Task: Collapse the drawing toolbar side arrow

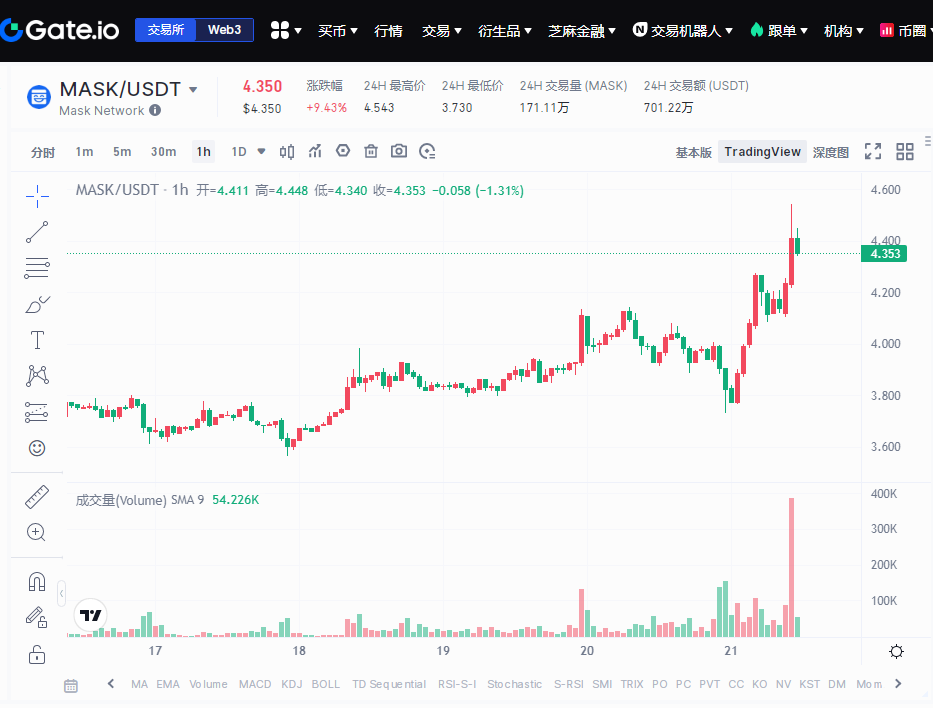Action: (x=61, y=593)
